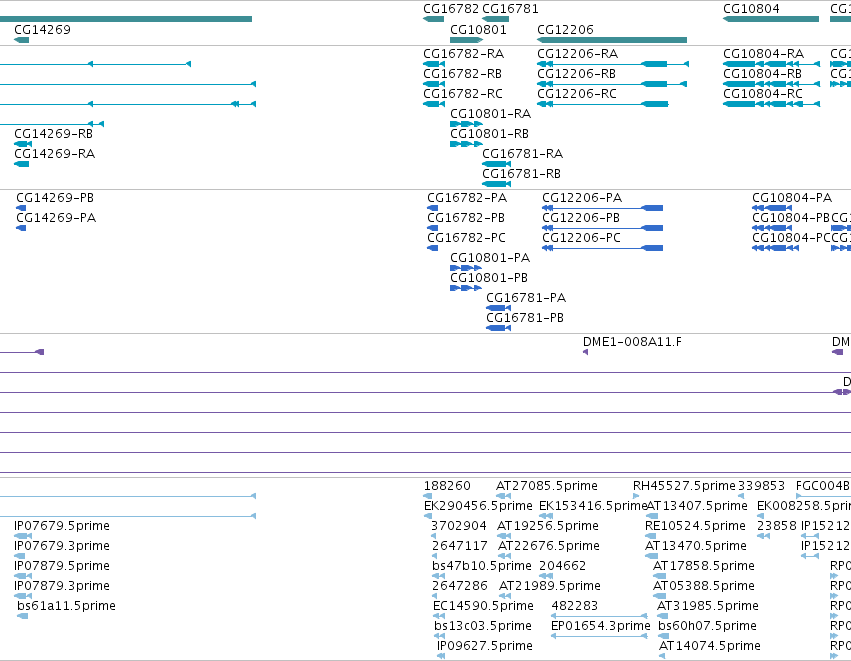
Task: Select transcript CG16782-RC
Action: (x=463, y=94)
